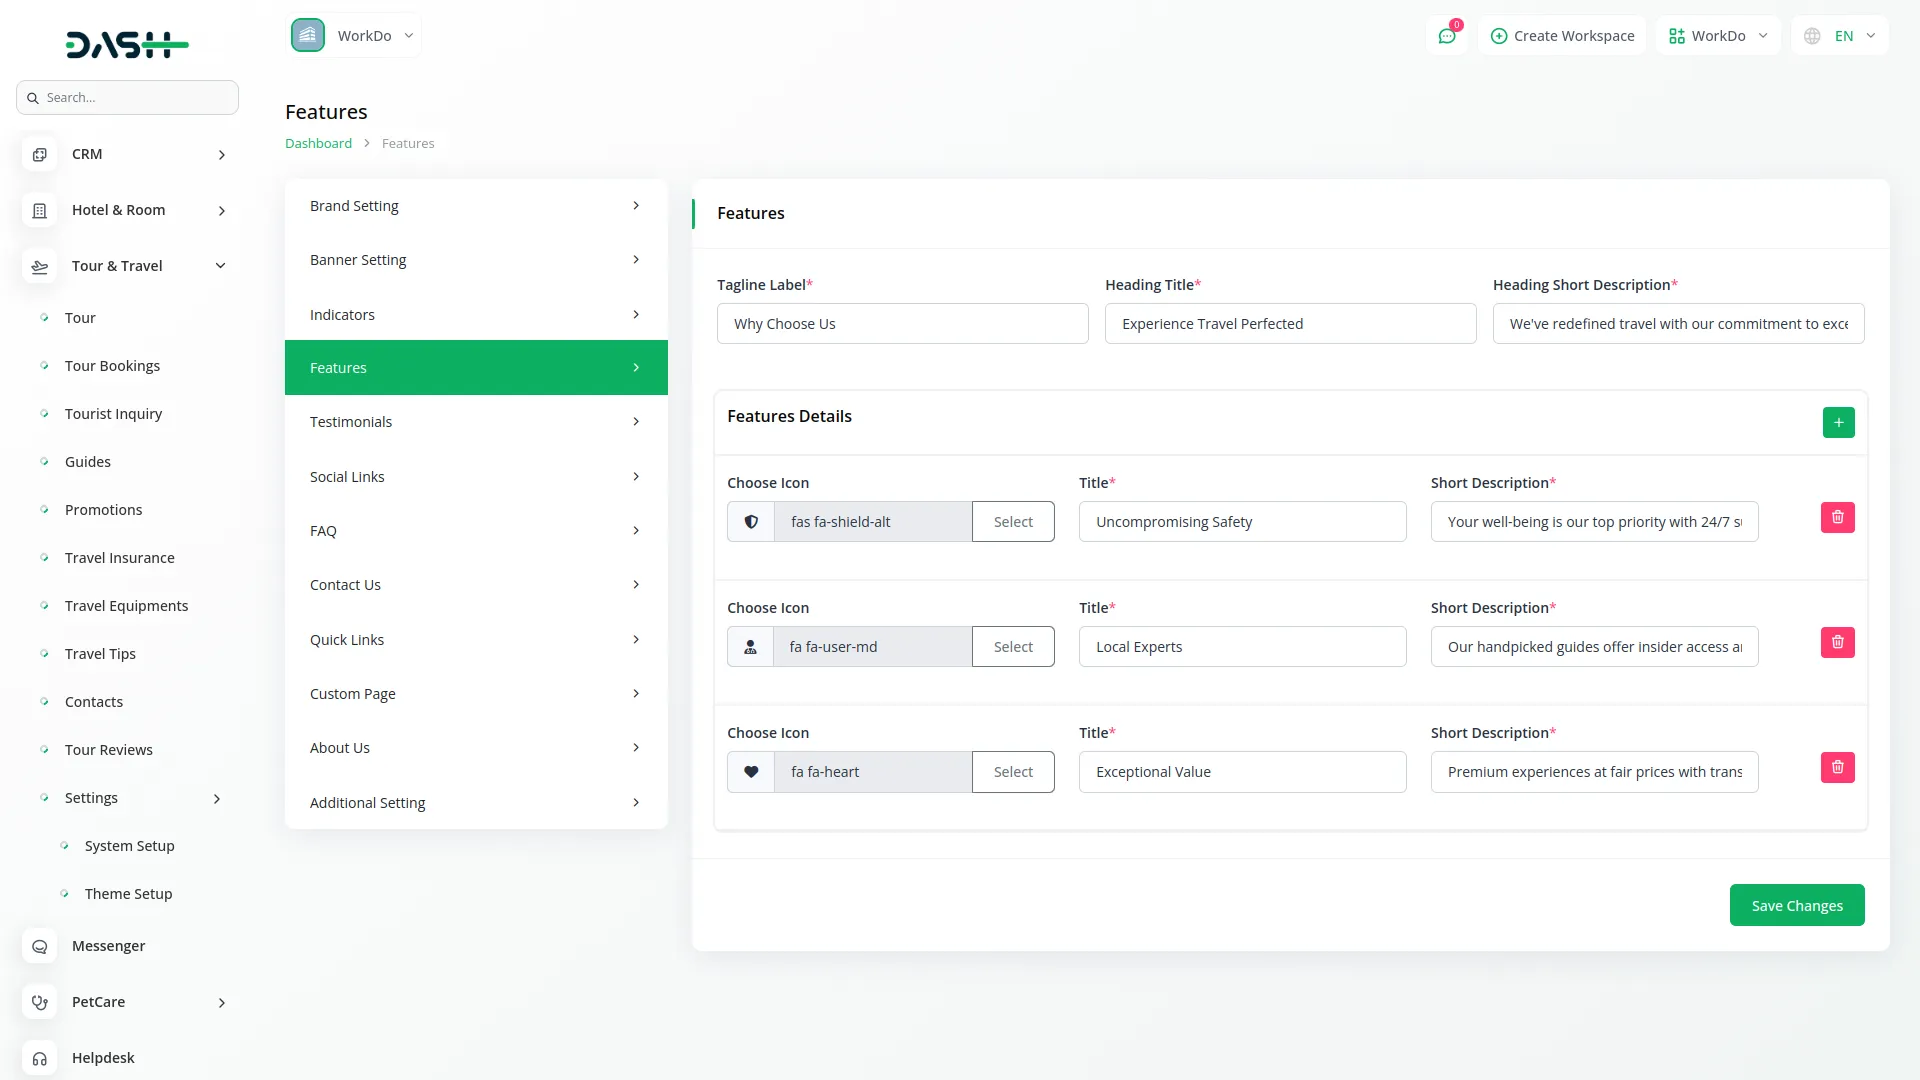Click the Tagline Label input field
Viewport: 1920px width, 1080px height.
pos(902,324)
